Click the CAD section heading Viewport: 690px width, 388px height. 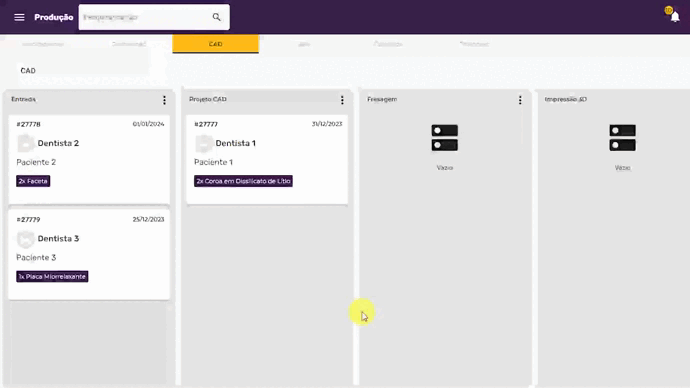pos(28,70)
